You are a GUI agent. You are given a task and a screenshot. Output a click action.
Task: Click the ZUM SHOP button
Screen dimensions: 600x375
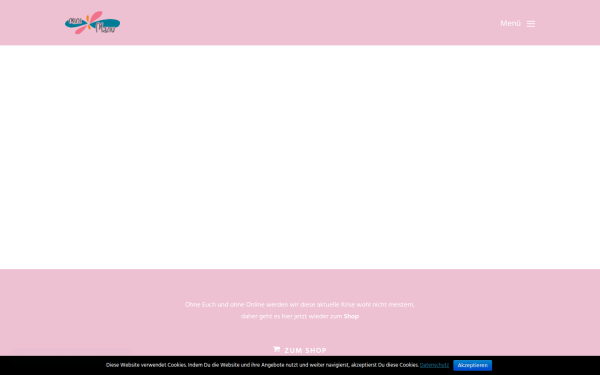tap(300, 350)
